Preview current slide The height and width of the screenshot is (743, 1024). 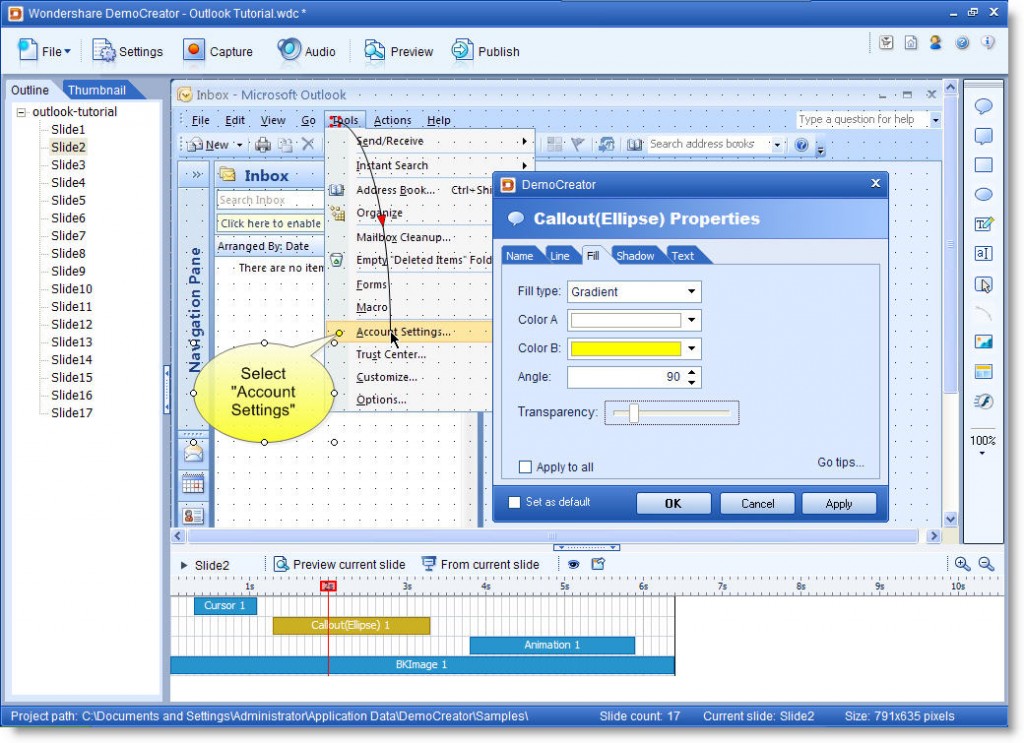pyautogui.click(x=340, y=564)
